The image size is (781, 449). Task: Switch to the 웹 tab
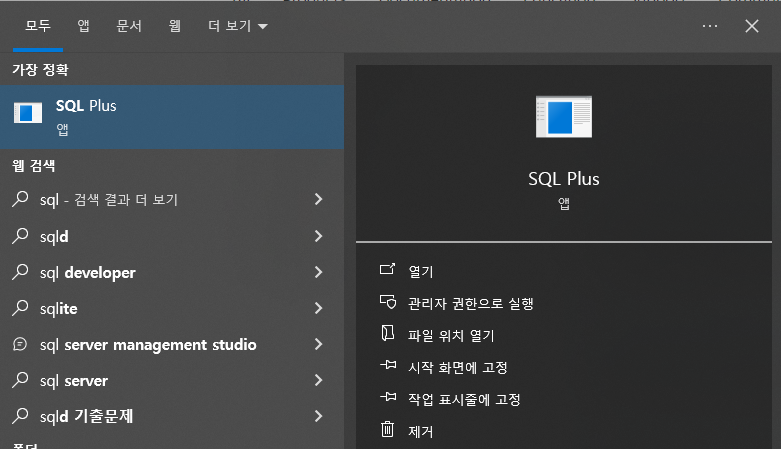174,26
